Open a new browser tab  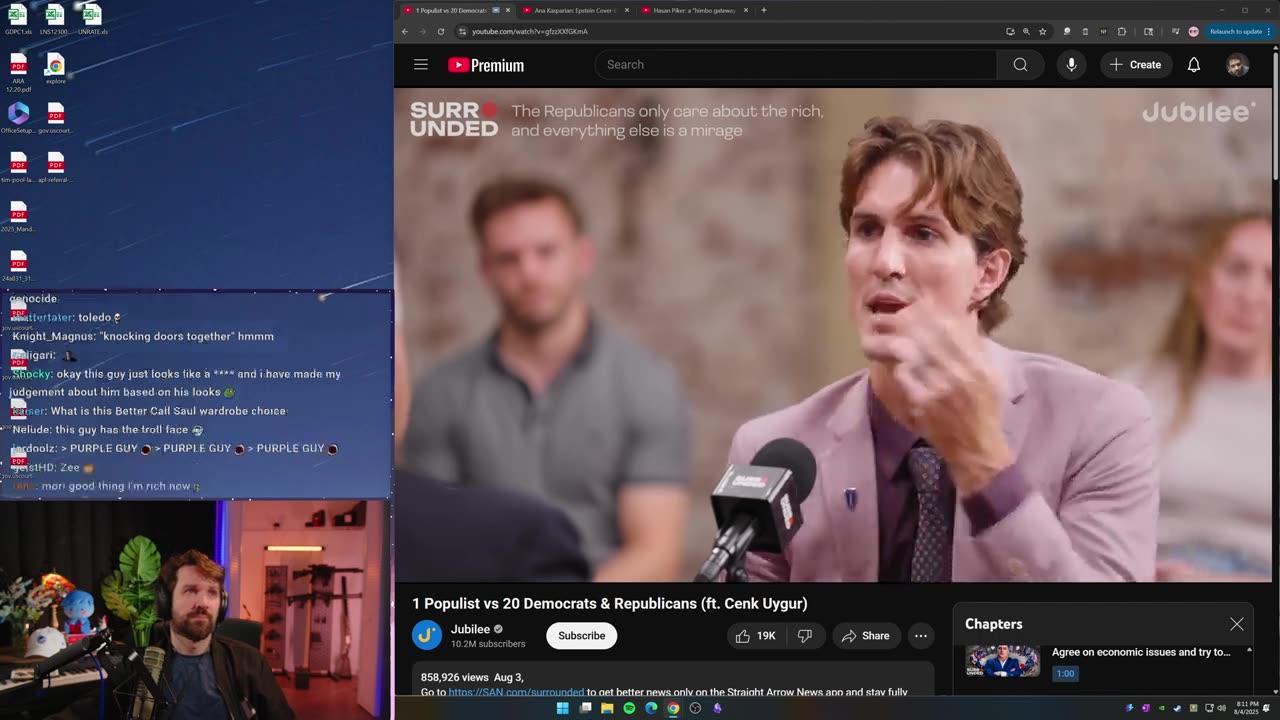(763, 10)
